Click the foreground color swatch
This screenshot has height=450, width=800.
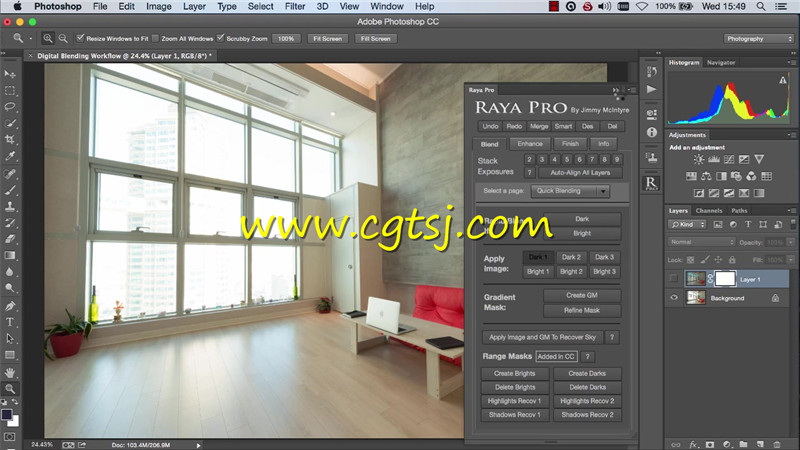click(7, 414)
